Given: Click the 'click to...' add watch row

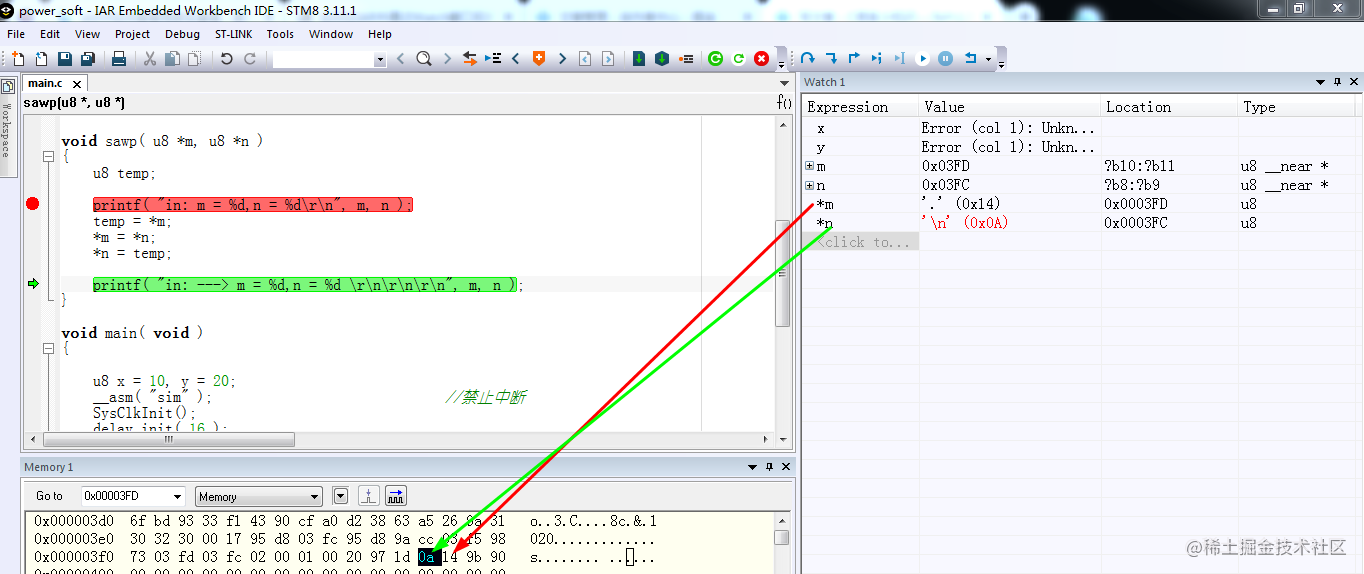Looking at the screenshot, I should (x=862, y=242).
